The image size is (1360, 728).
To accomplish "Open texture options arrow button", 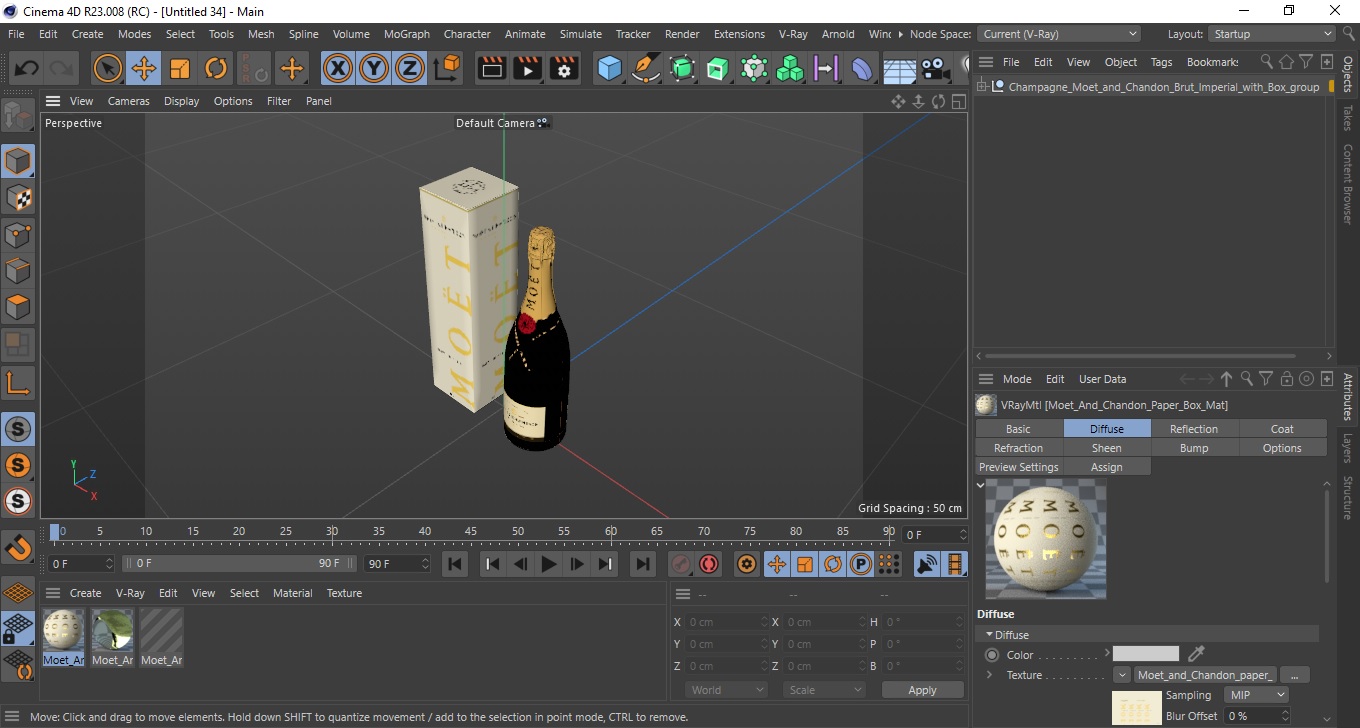I will (1121, 675).
